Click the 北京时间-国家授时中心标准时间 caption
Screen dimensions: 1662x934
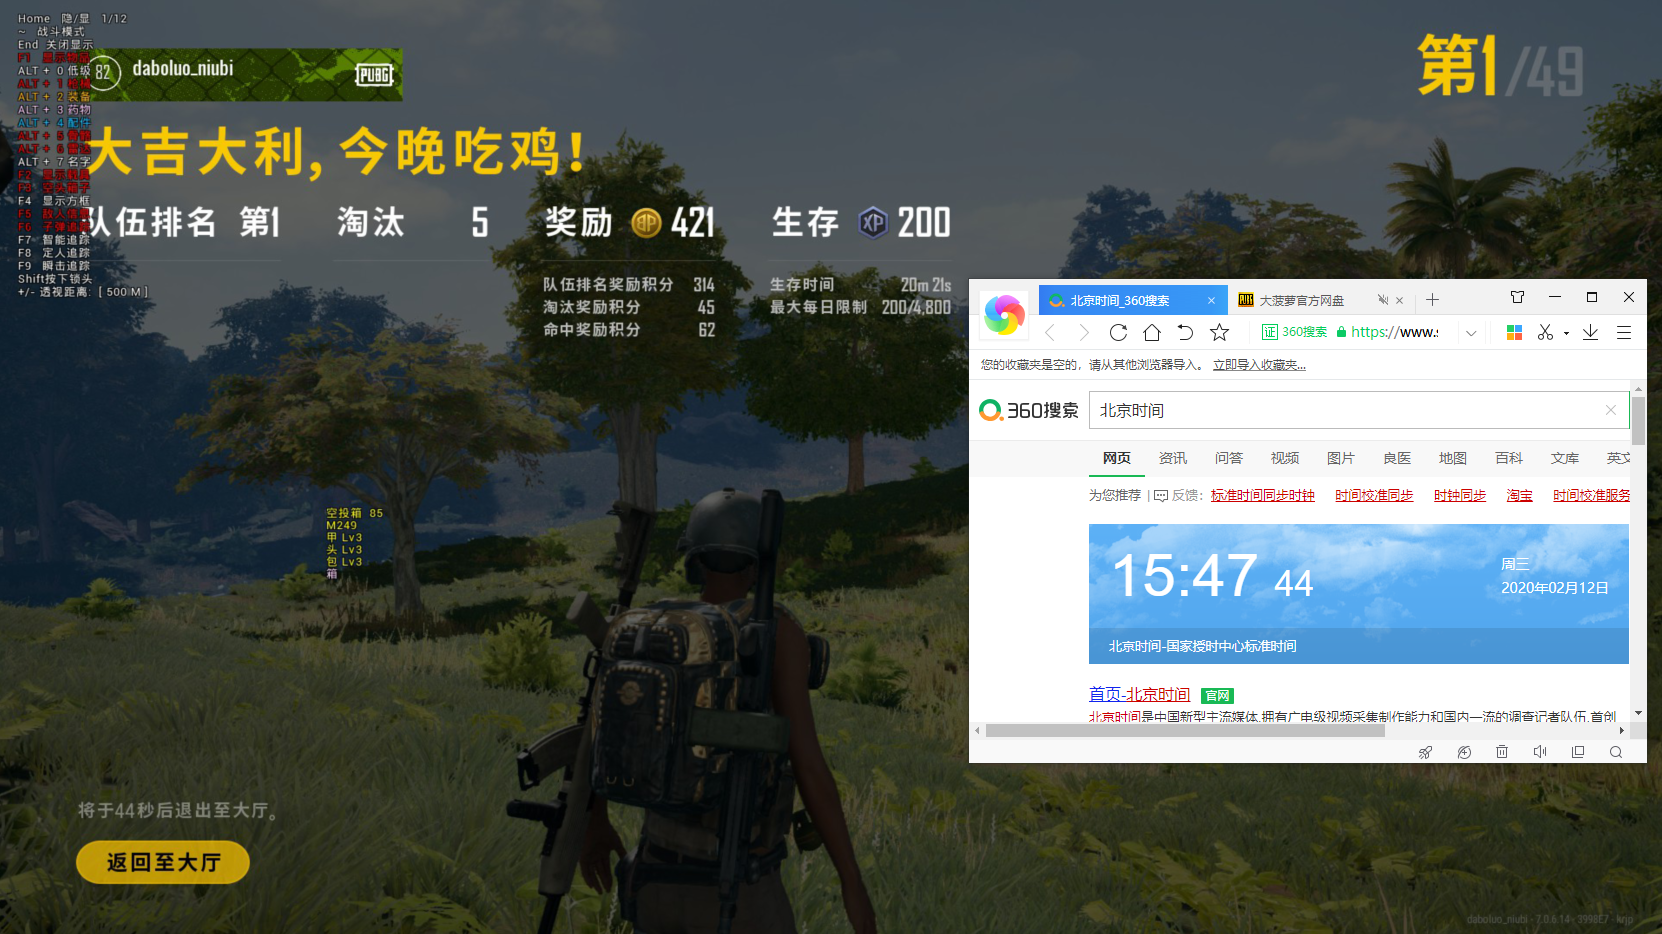click(x=1202, y=646)
